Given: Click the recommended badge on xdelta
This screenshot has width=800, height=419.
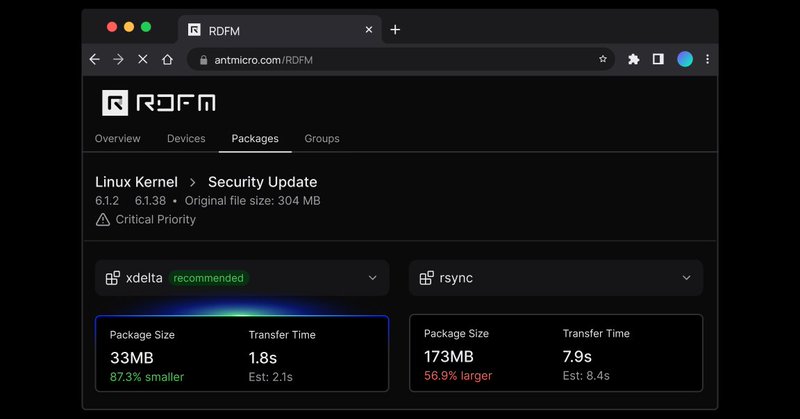Looking at the screenshot, I should coord(208,278).
